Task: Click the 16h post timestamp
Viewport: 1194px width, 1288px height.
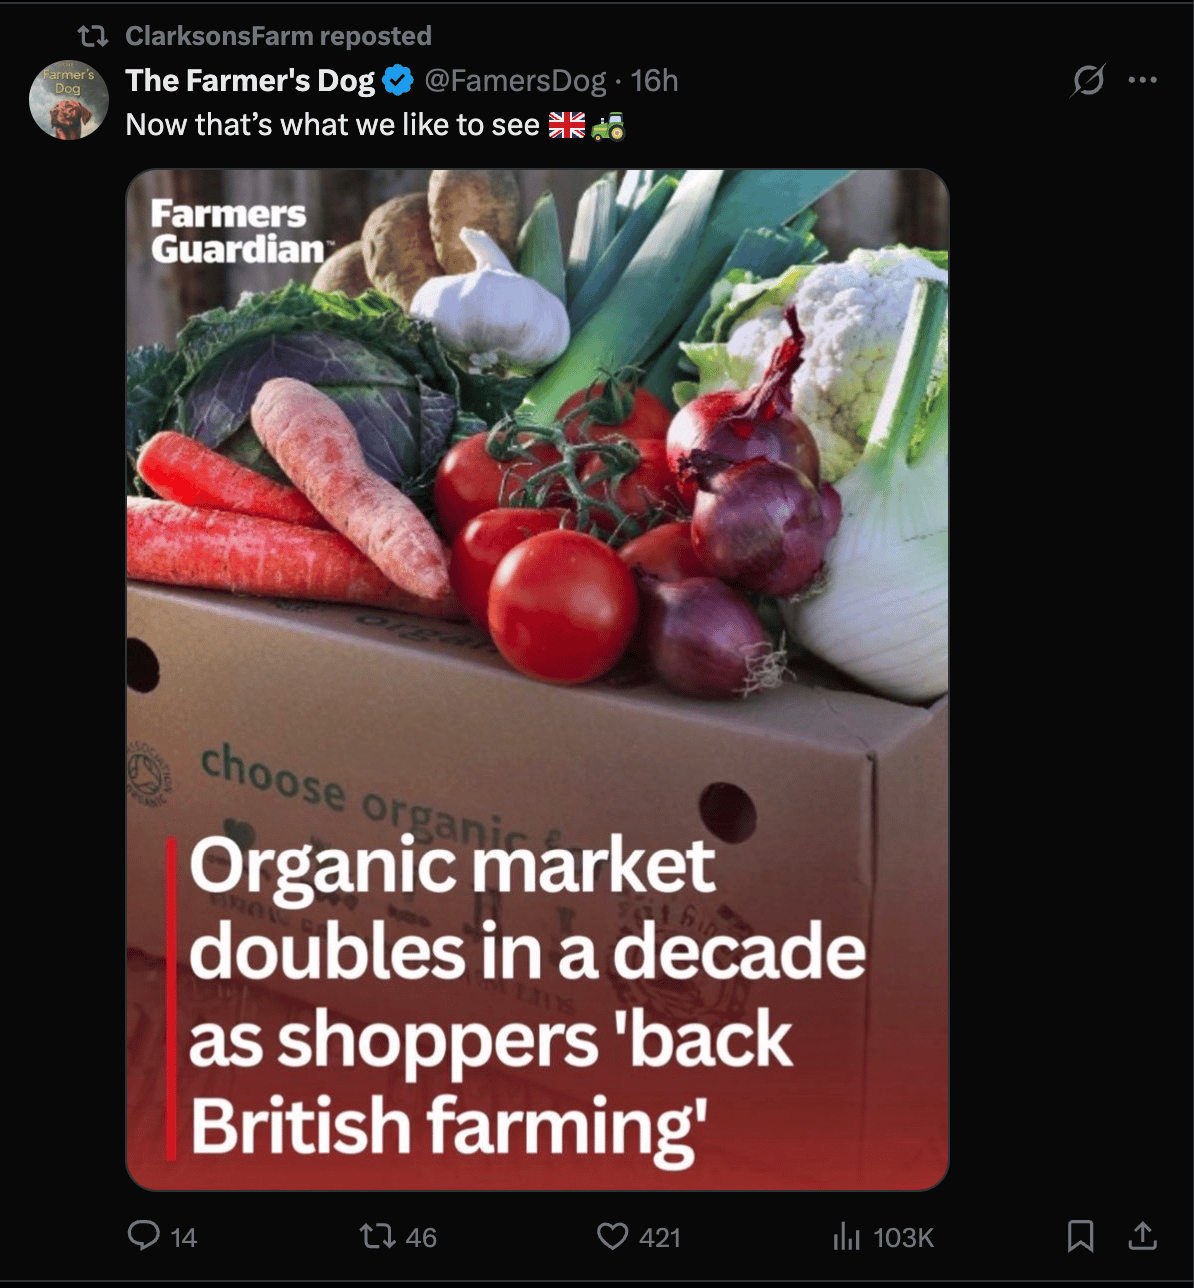Action: 655,80
